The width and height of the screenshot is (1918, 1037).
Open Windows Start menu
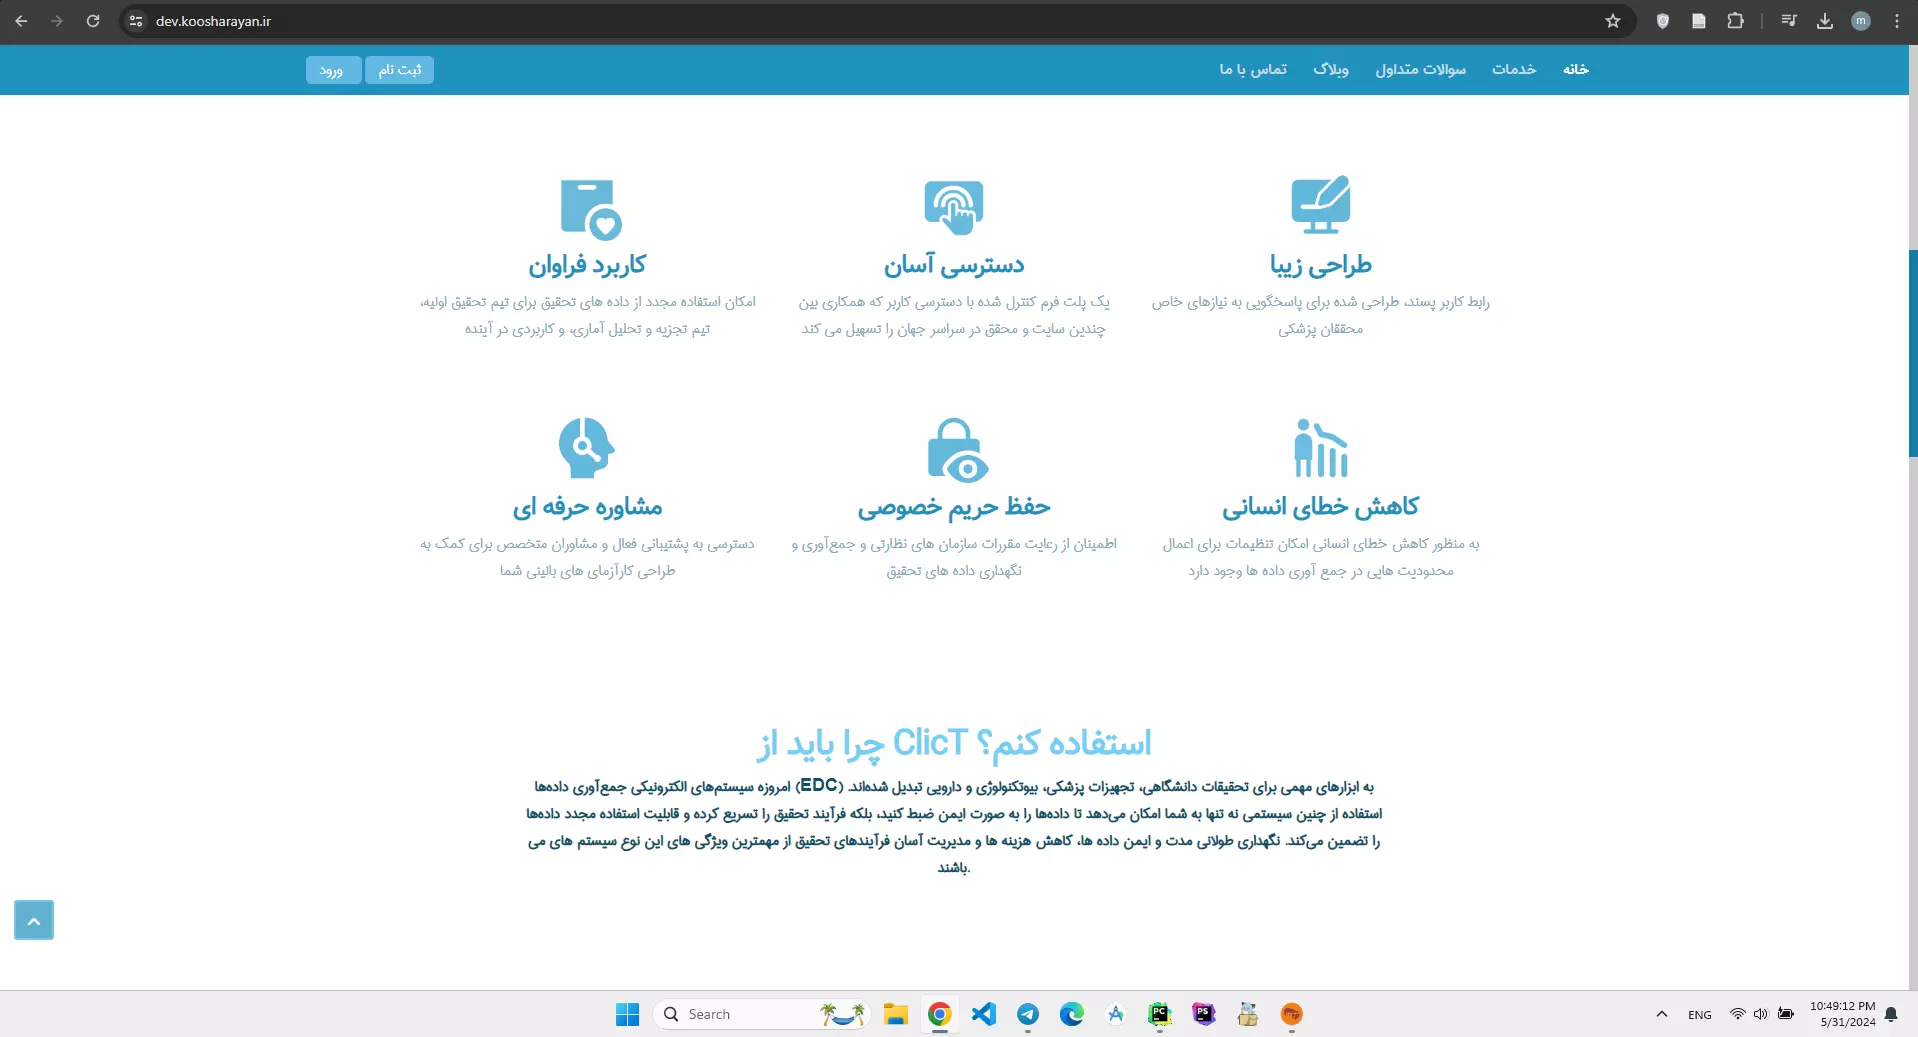(627, 1014)
